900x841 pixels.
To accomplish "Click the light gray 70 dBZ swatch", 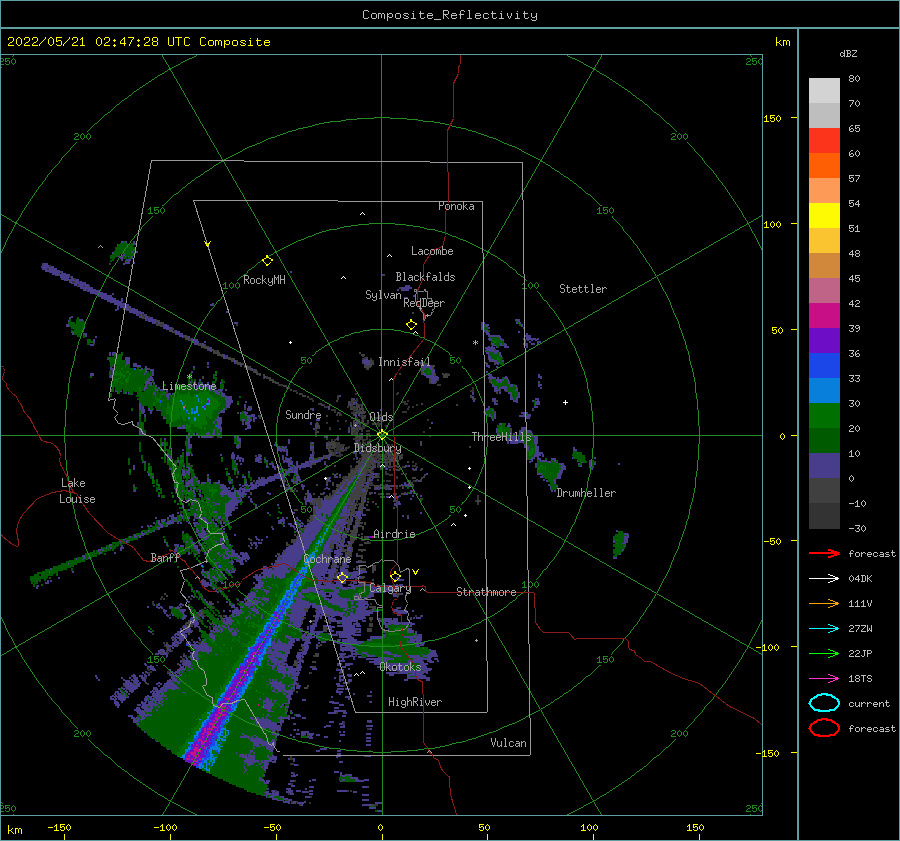I will pos(824,91).
